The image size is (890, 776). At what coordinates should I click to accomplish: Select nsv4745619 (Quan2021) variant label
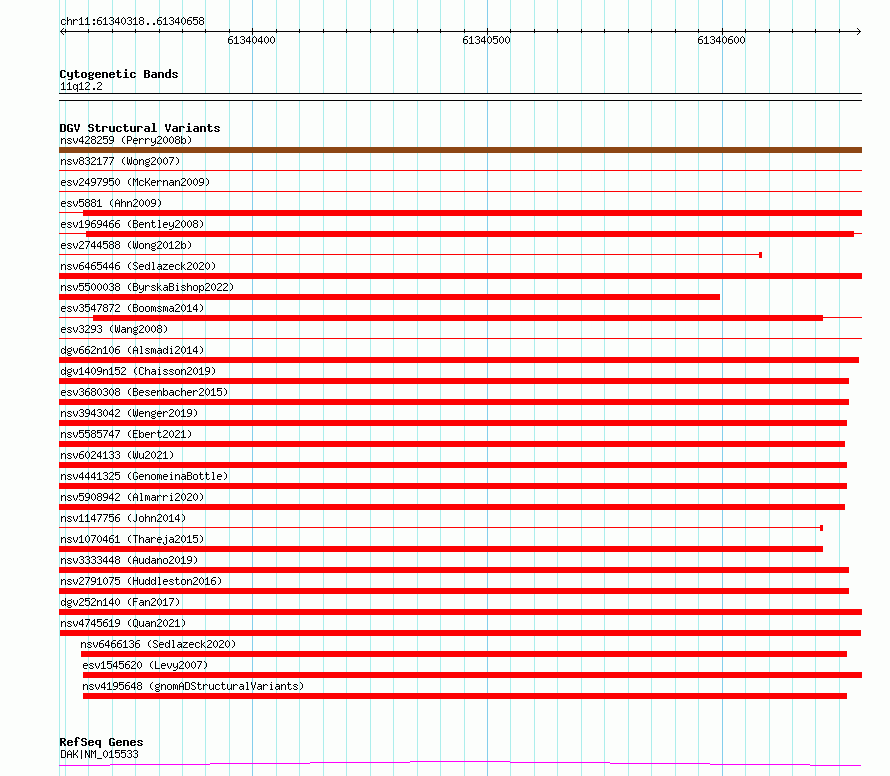[x=123, y=623]
